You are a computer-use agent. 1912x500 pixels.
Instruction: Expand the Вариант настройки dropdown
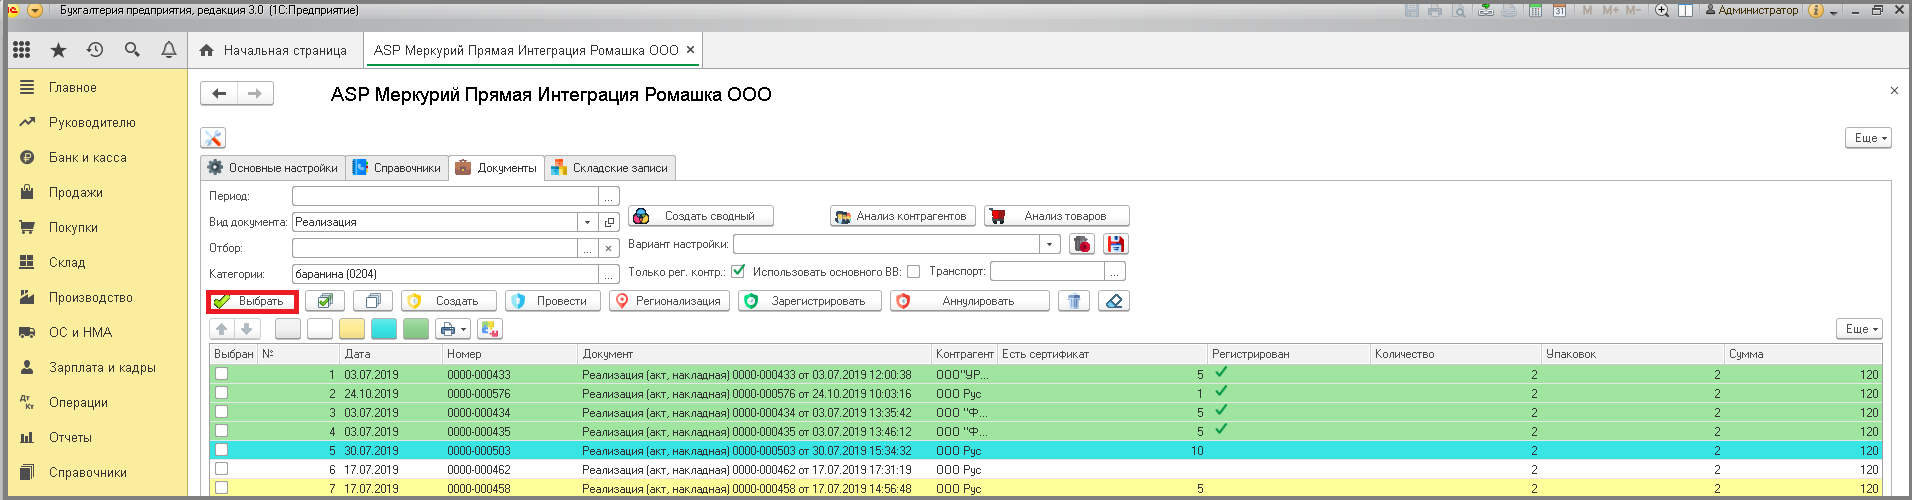pos(1049,244)
